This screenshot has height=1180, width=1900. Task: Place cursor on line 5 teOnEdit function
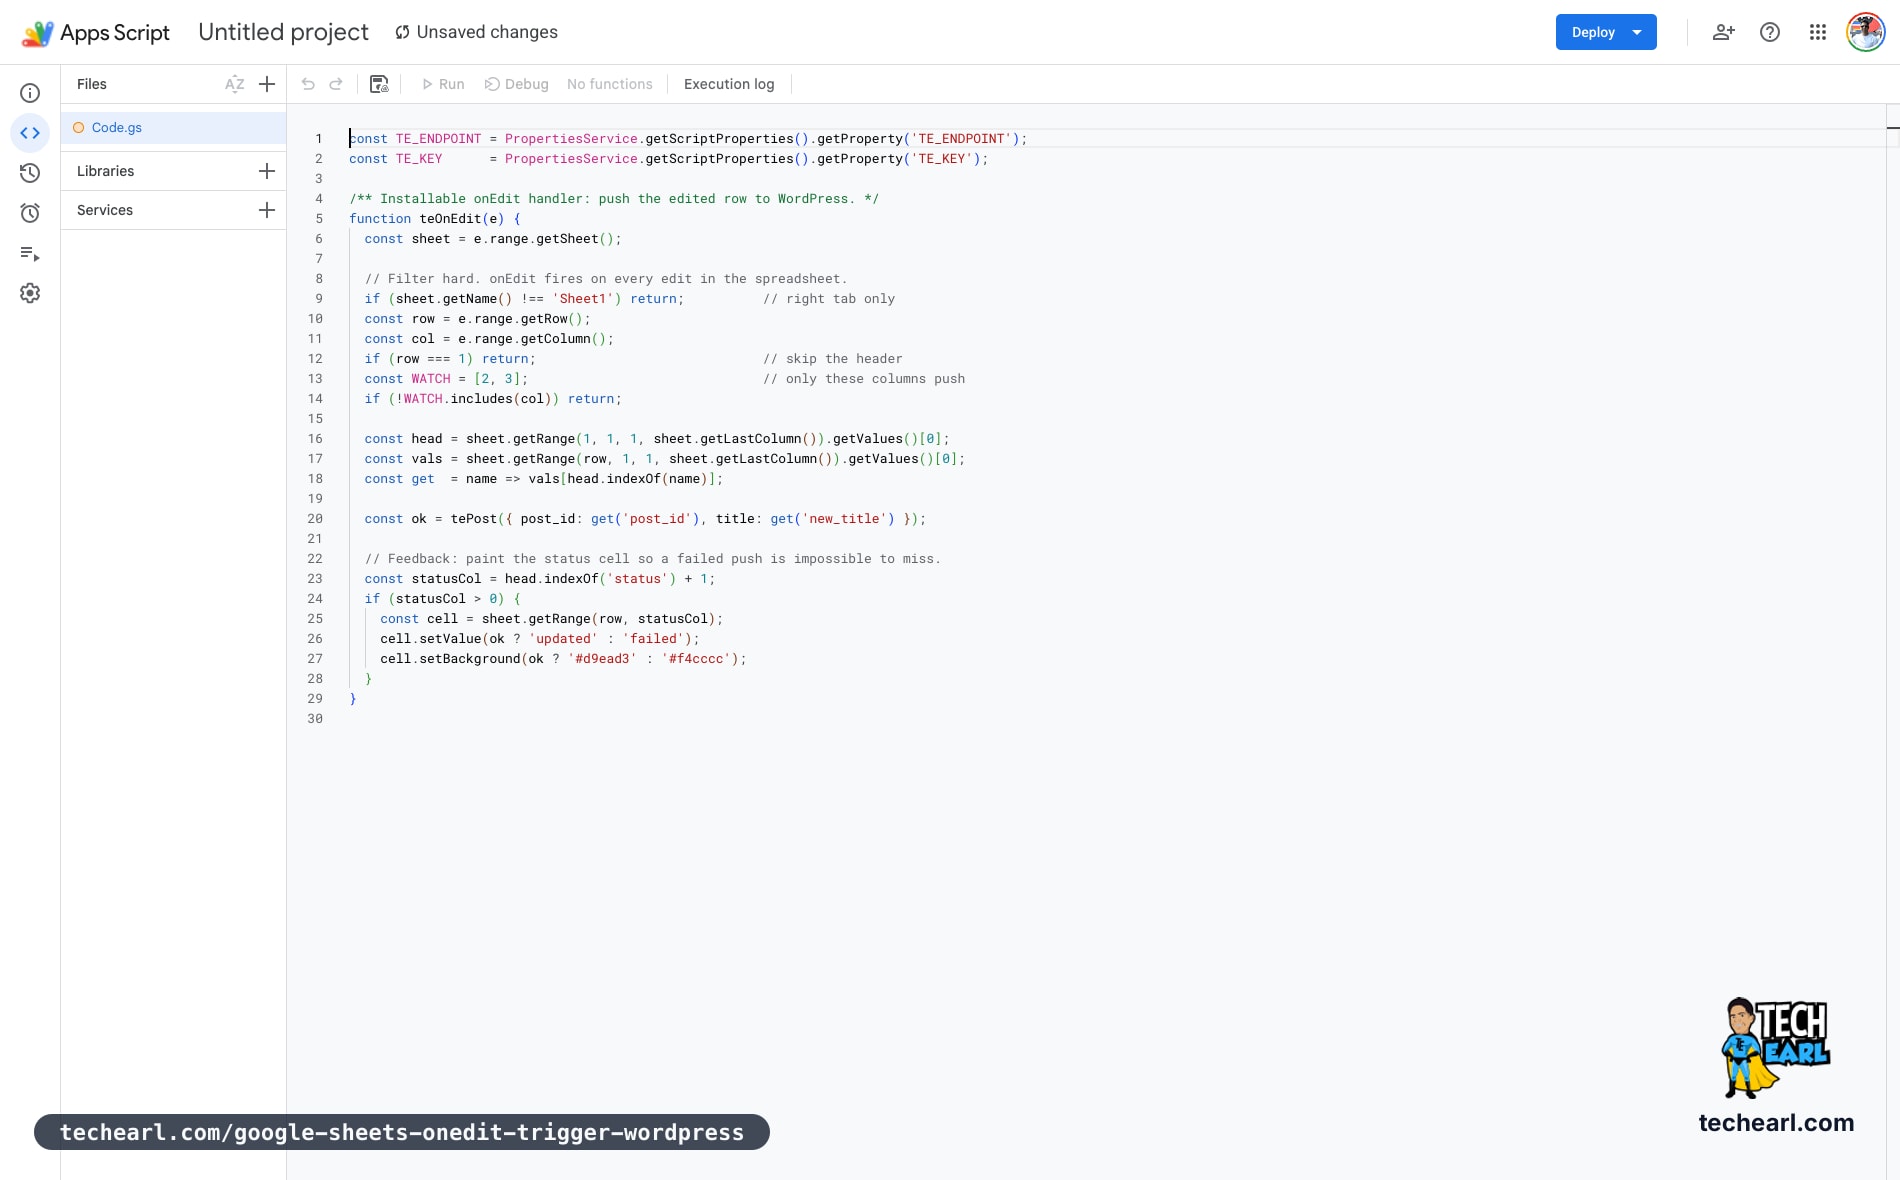click(x=434, y=219)
